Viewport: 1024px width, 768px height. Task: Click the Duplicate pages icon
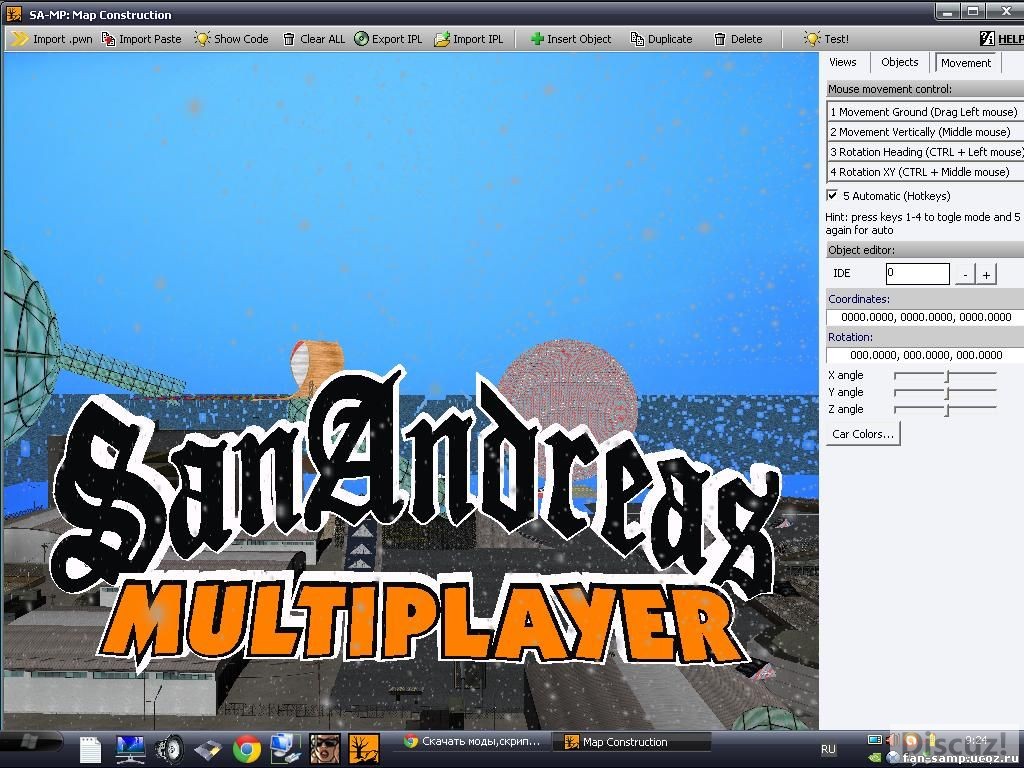[x=637, y=39]
